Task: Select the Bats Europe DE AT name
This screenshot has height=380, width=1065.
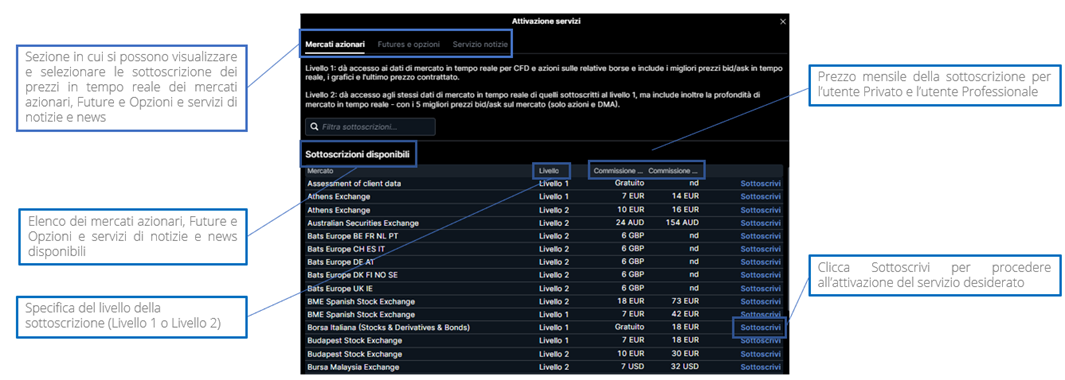Action: (341, 262)
